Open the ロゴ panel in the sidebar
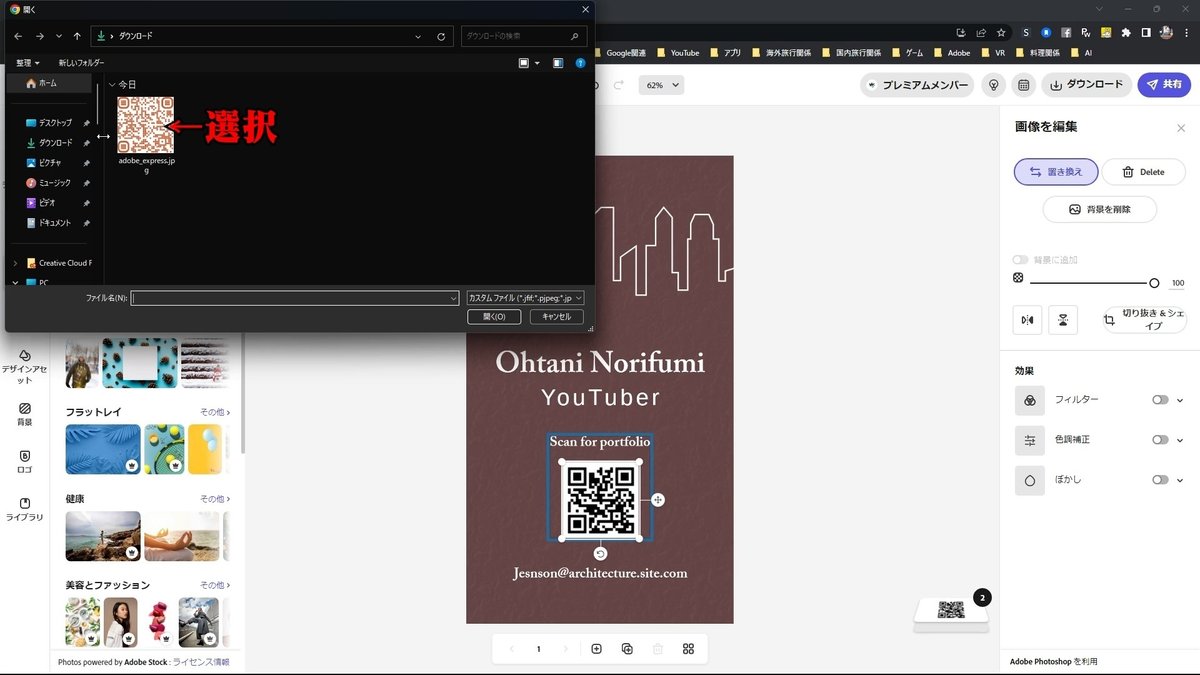This screenshot has height=675, width=1200. pyautogui.click(x=25, y=461)
